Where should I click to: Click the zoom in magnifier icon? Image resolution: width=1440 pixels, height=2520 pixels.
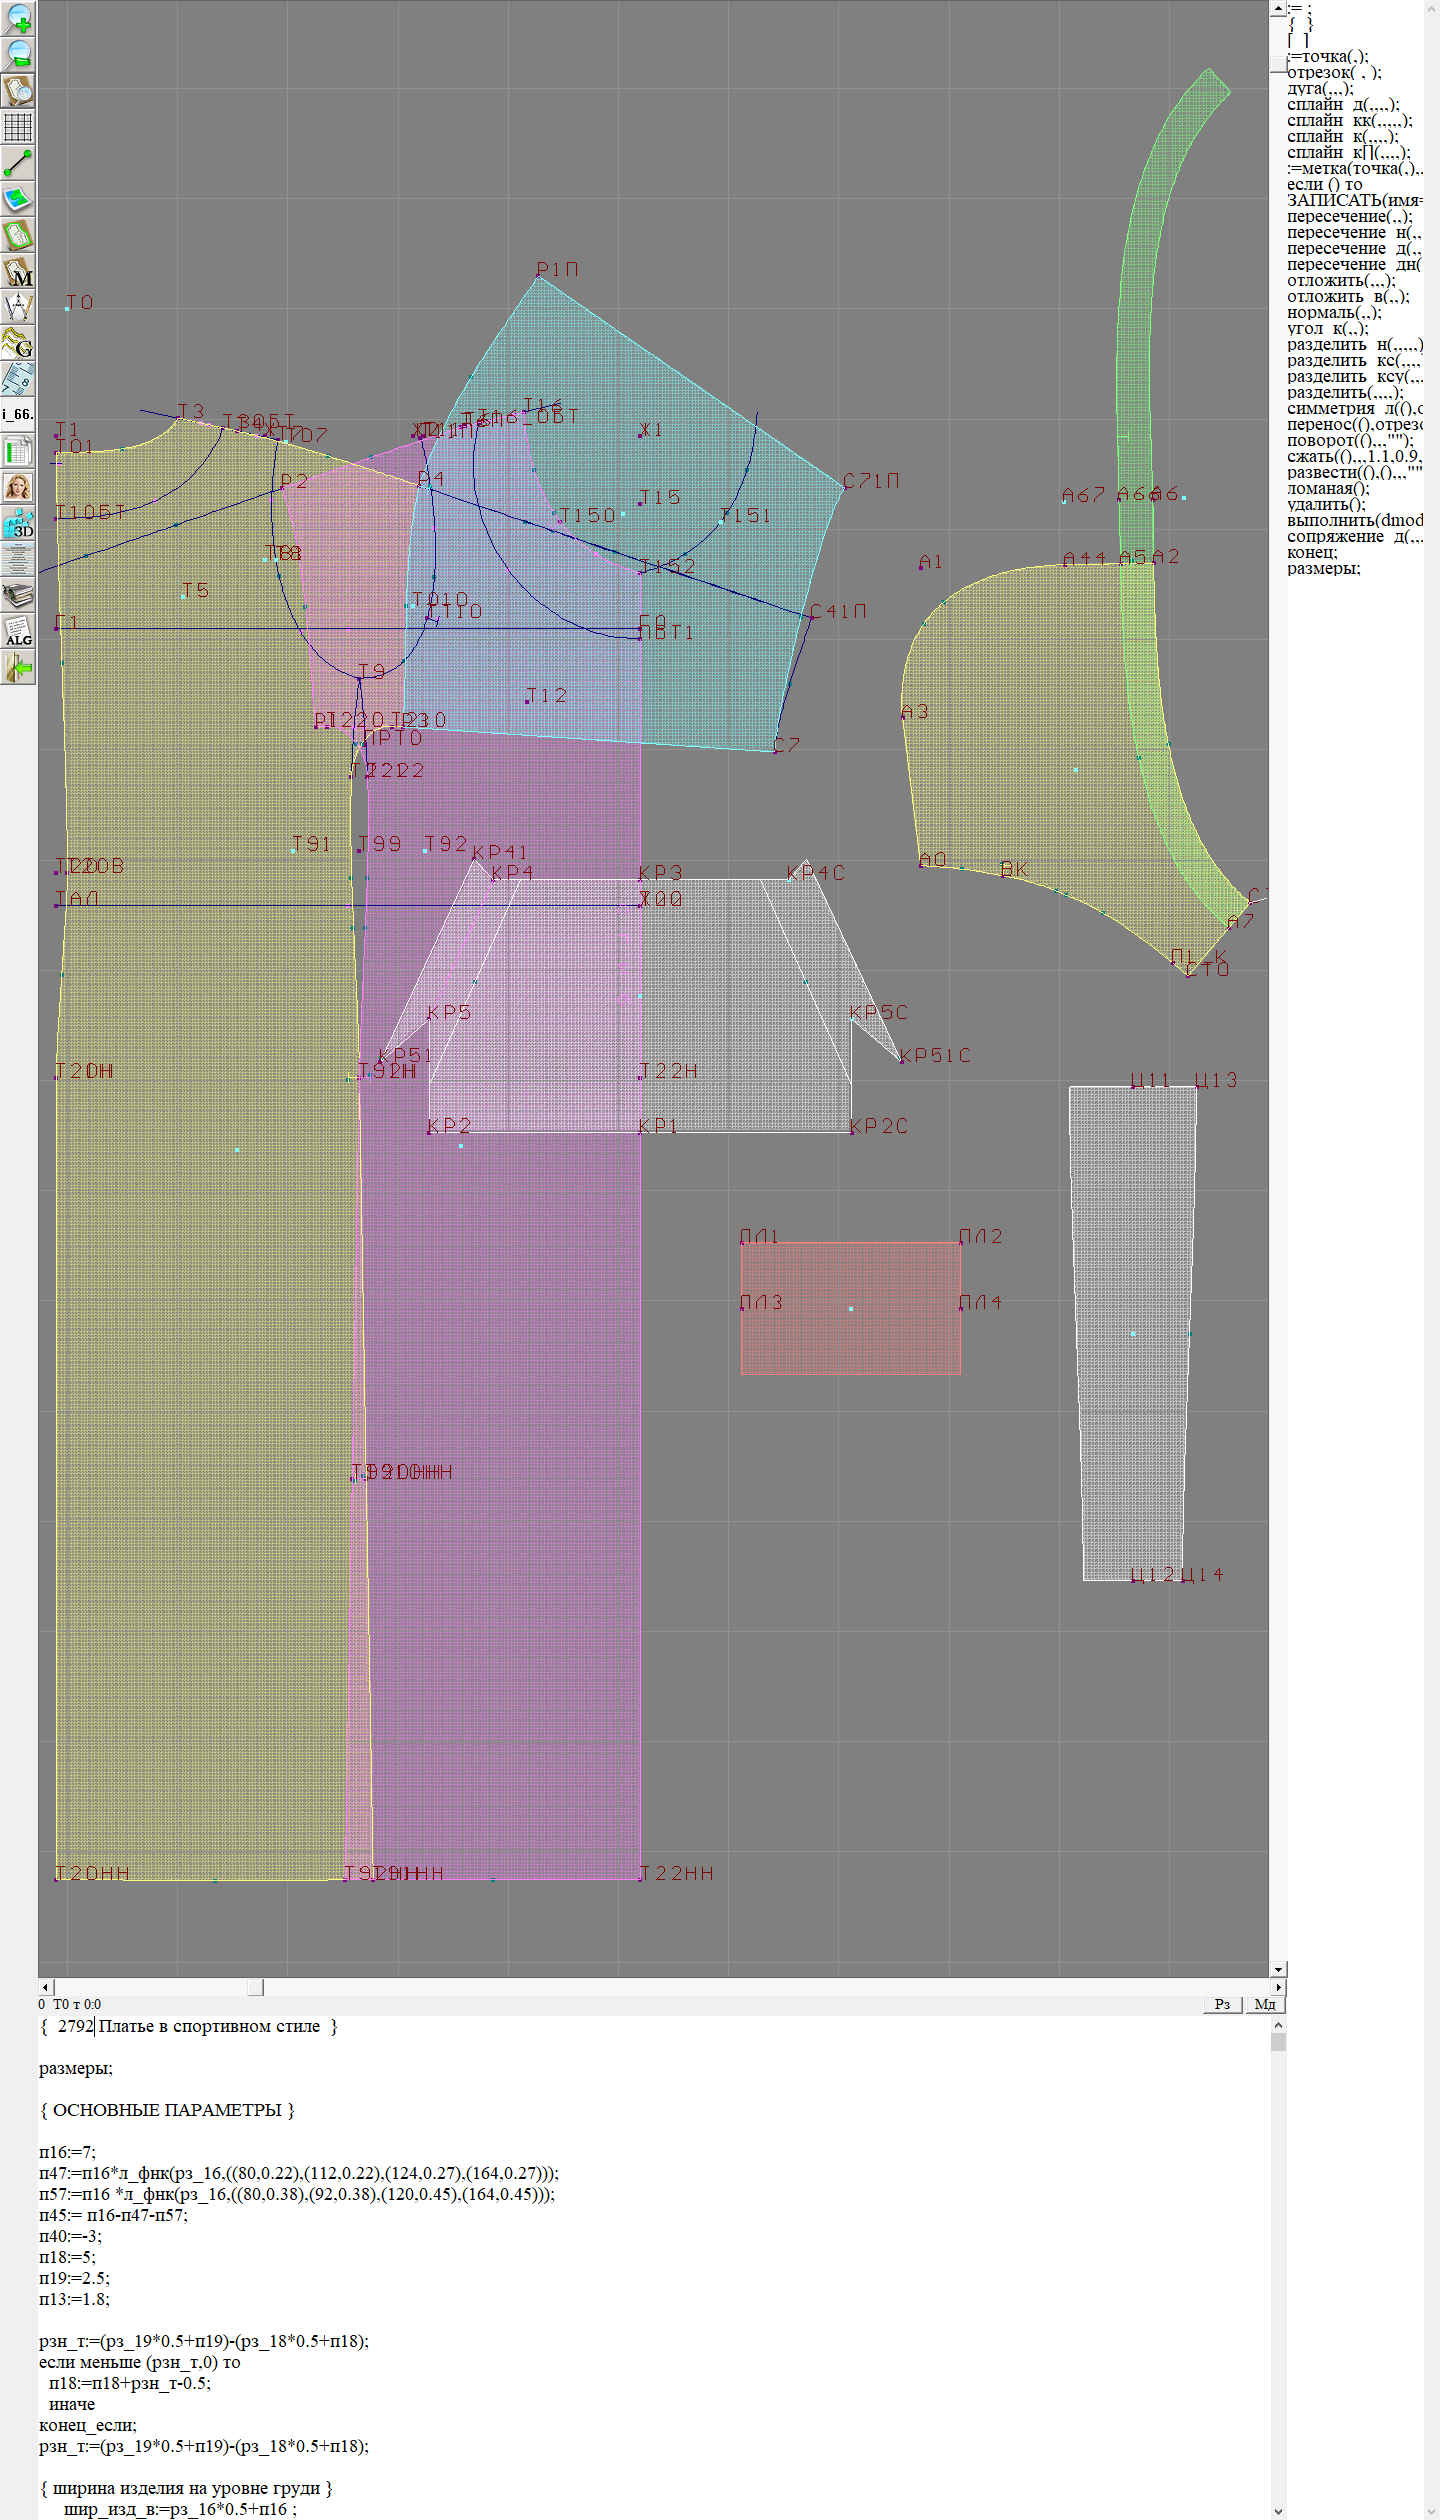tap(18, 19)
